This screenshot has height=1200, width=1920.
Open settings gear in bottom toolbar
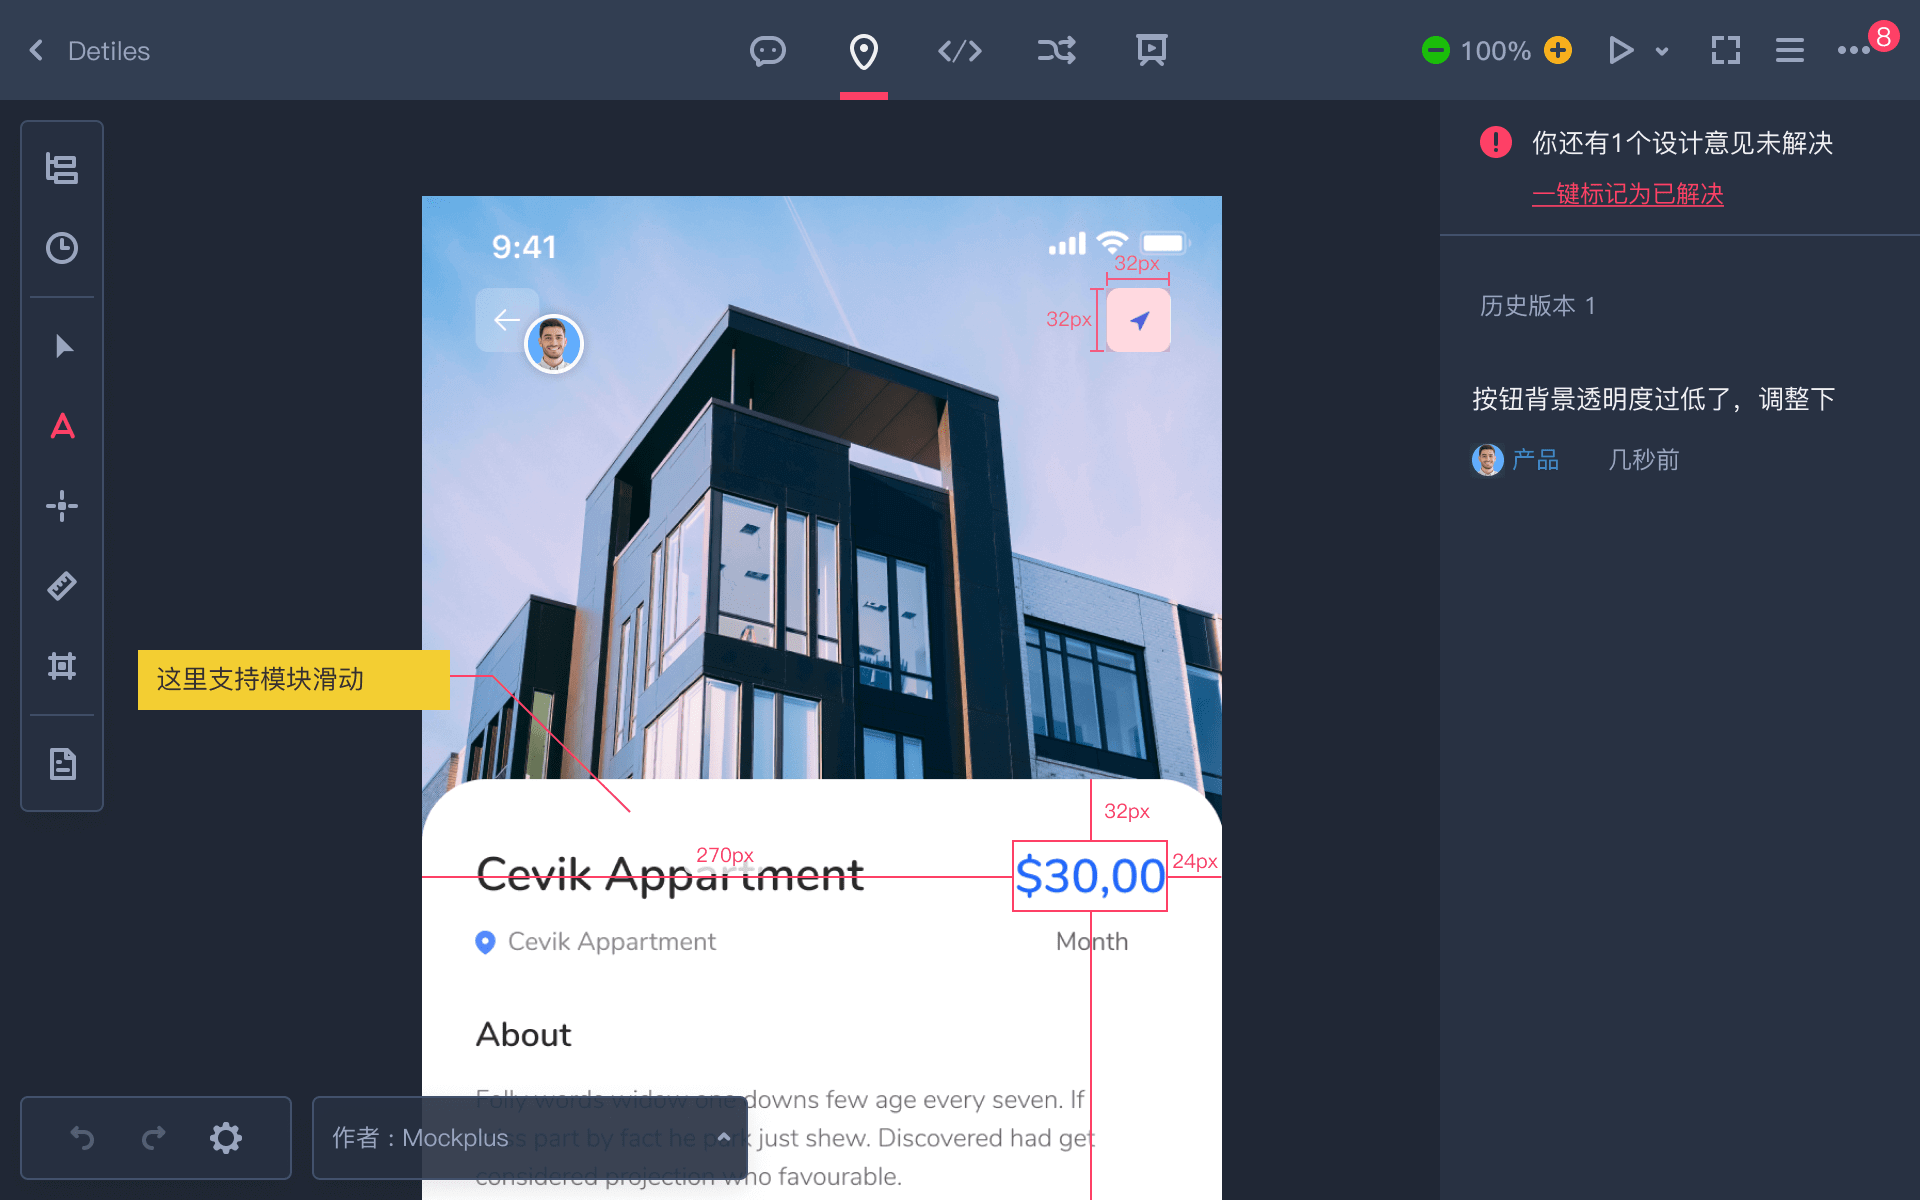(226, 1138)
